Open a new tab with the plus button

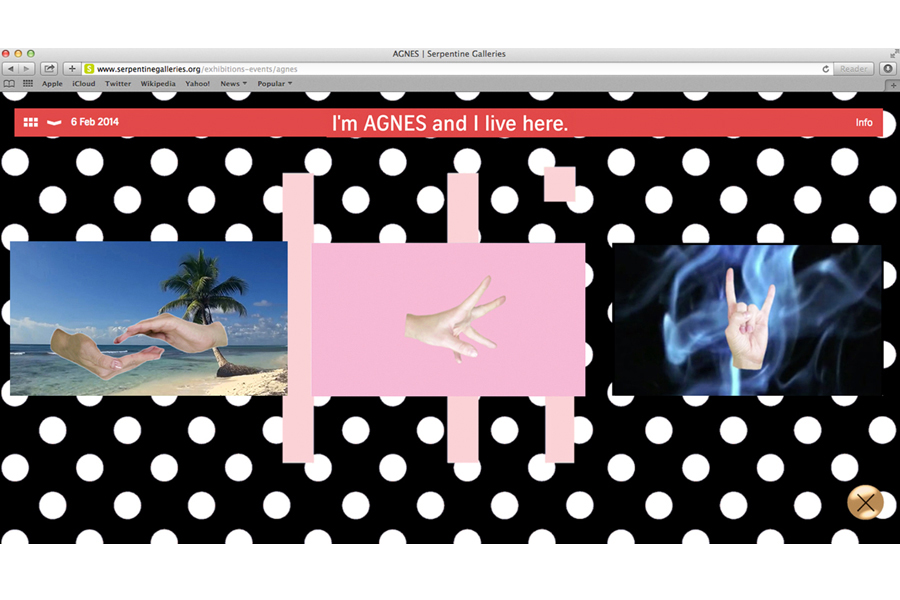(893, 85)
